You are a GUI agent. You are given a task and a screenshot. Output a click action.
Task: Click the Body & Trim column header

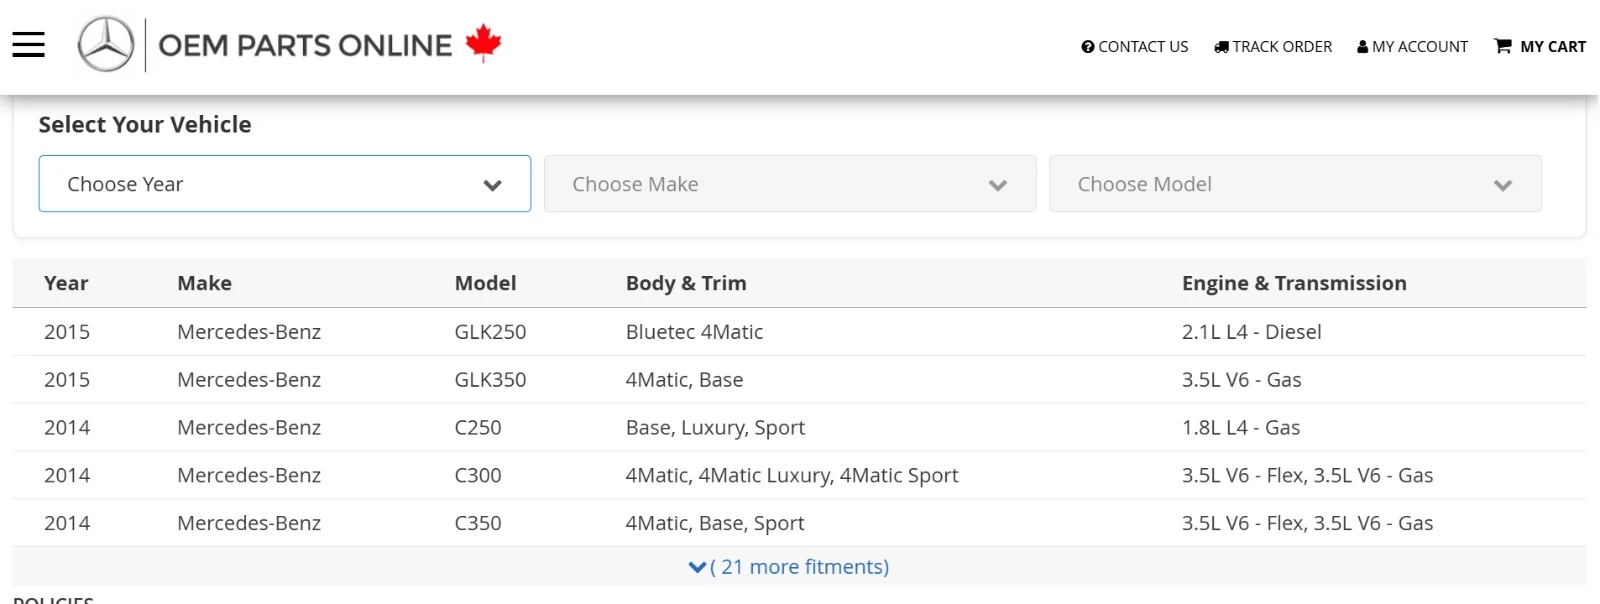click(x=686, y=283)
